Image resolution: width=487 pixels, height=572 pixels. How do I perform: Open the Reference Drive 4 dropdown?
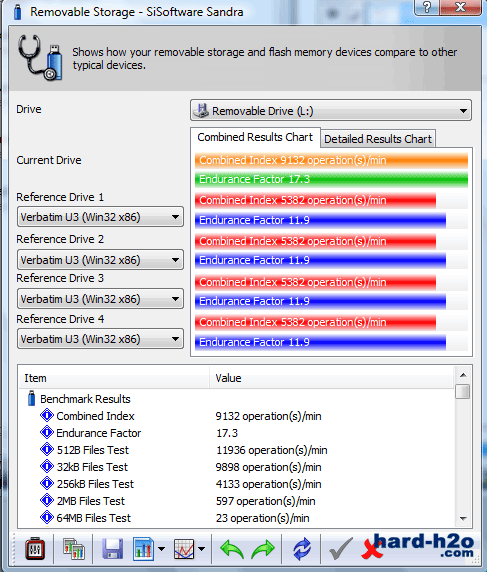tap(100, 339)
